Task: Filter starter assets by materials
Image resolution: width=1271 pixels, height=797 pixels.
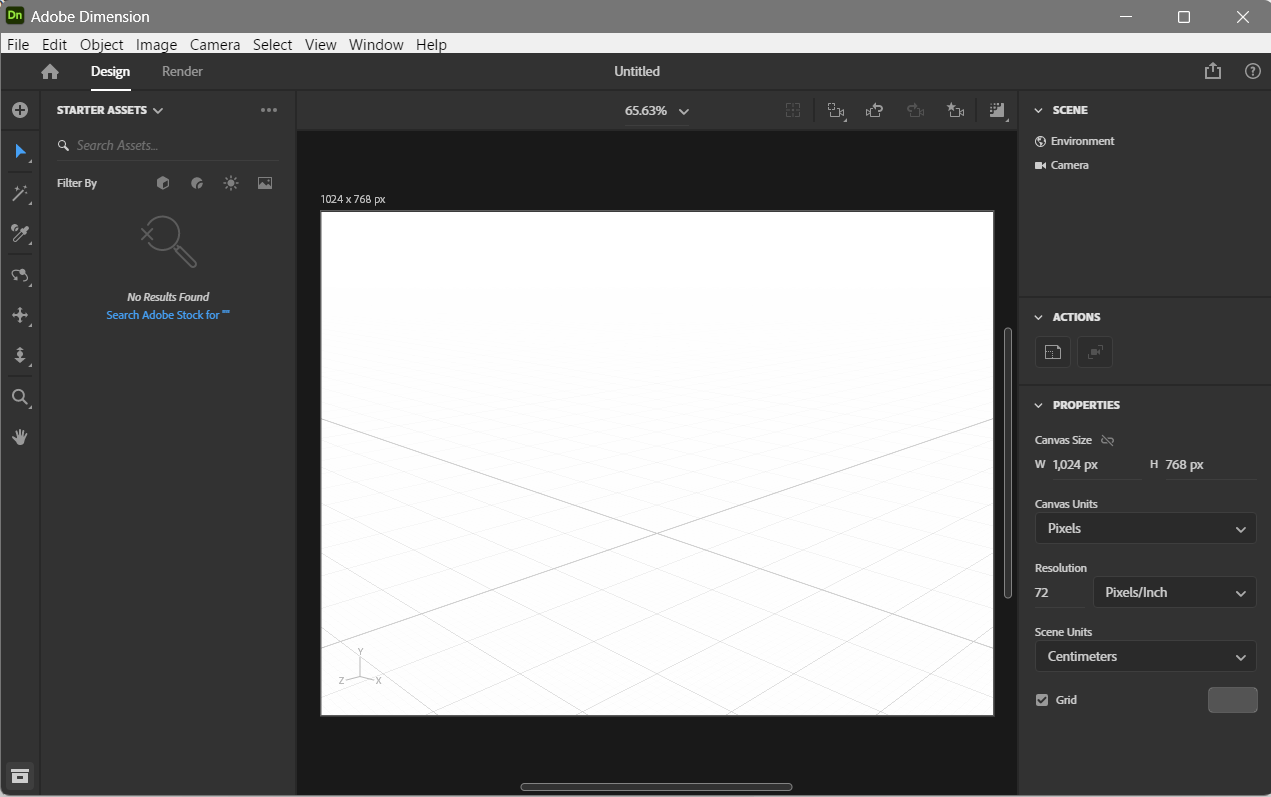Action: click(196, 182)
